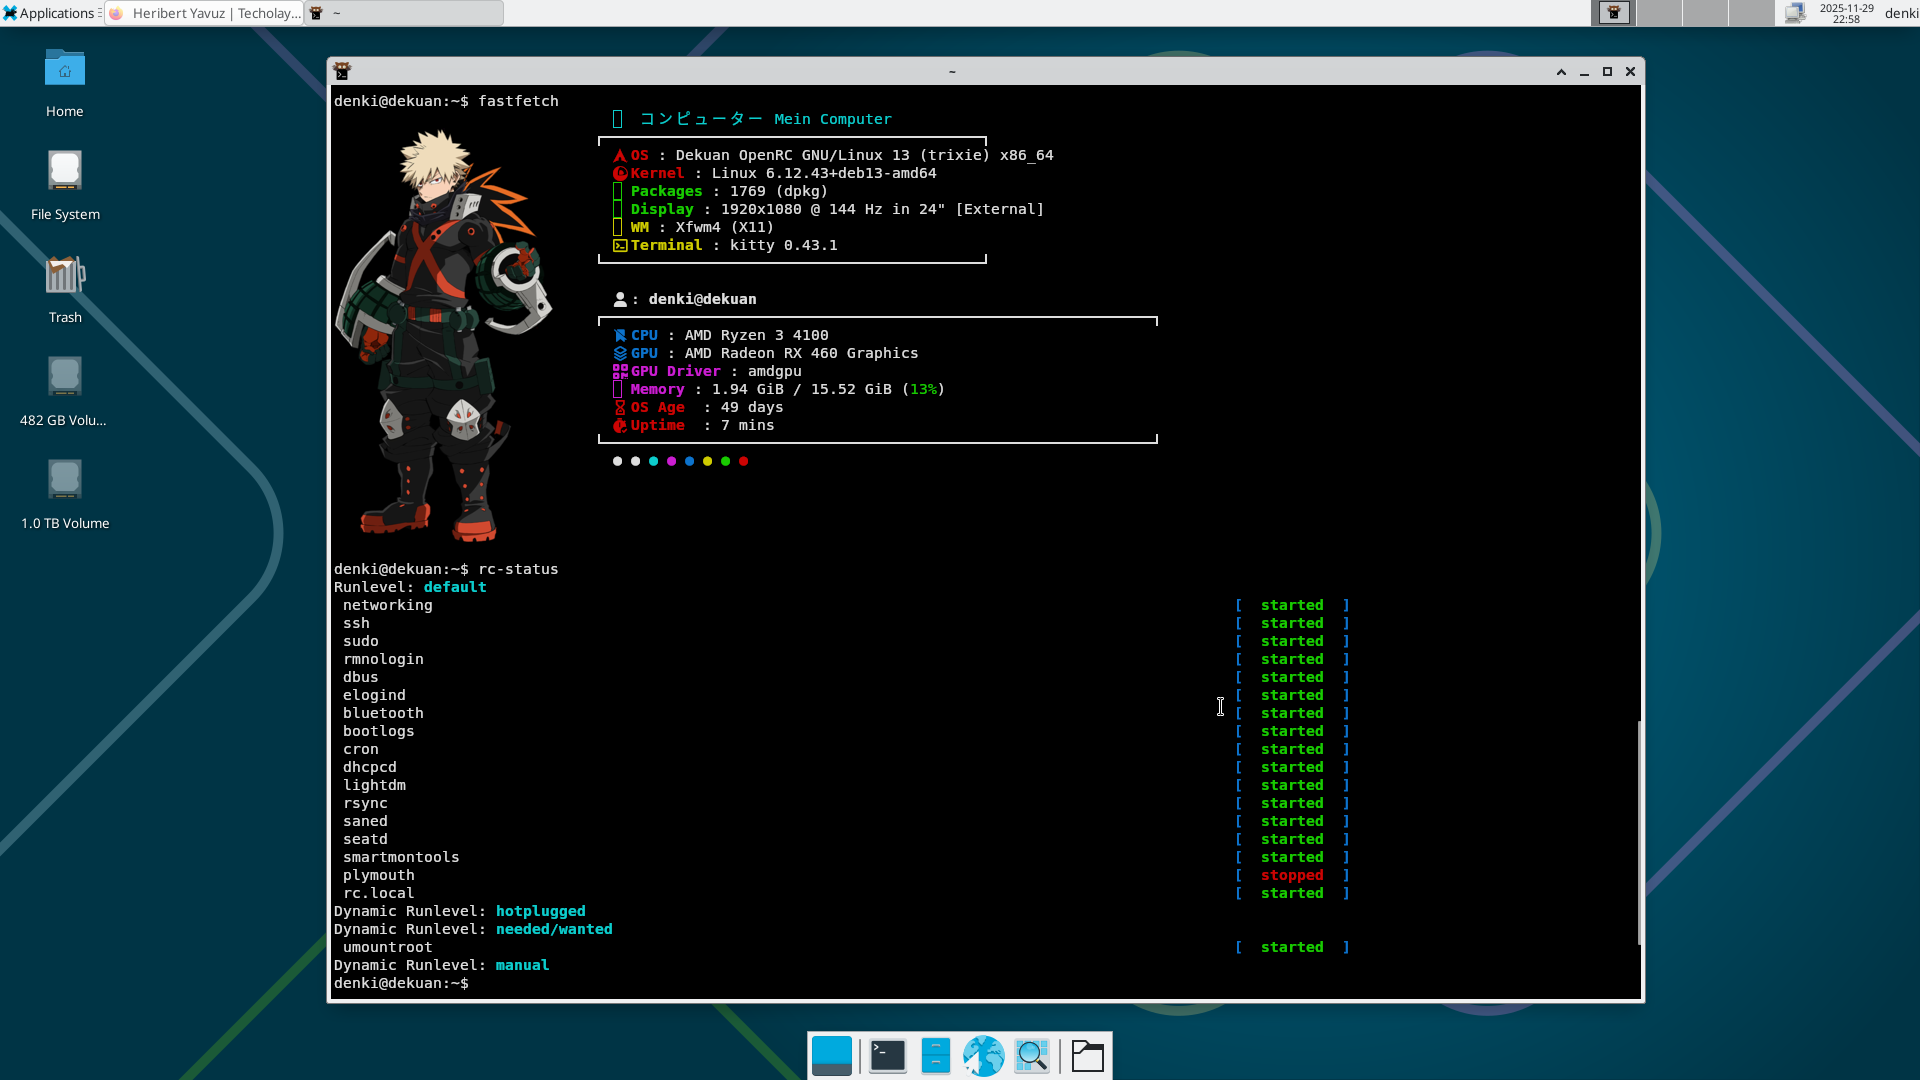Image resolution: width=1920 pixels, height=1080 pixels.
Task: Roll up the kitty terminal window
Action: coord(1561,72)
